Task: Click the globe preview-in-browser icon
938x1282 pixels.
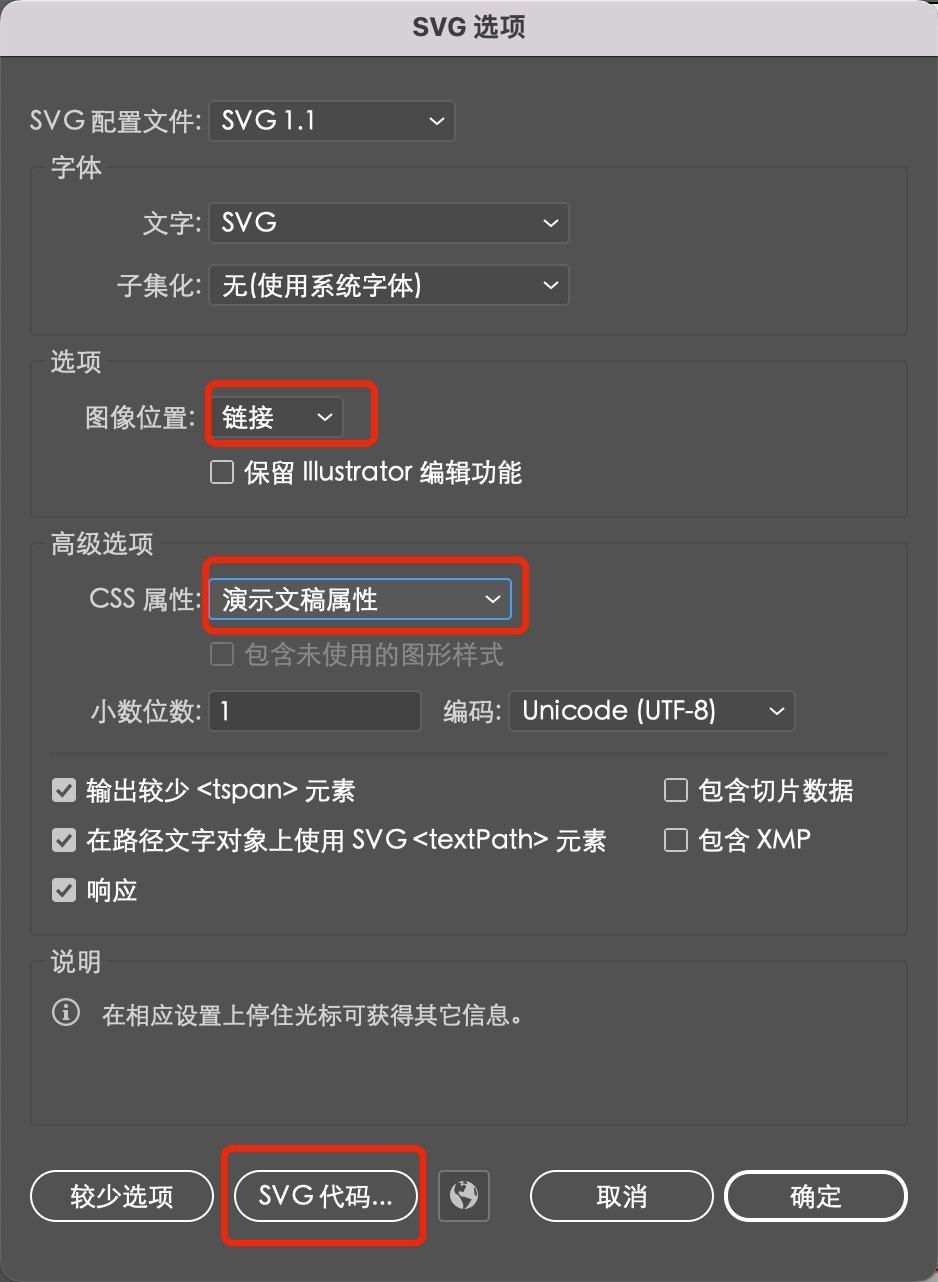Action: tap(464, 1196)
